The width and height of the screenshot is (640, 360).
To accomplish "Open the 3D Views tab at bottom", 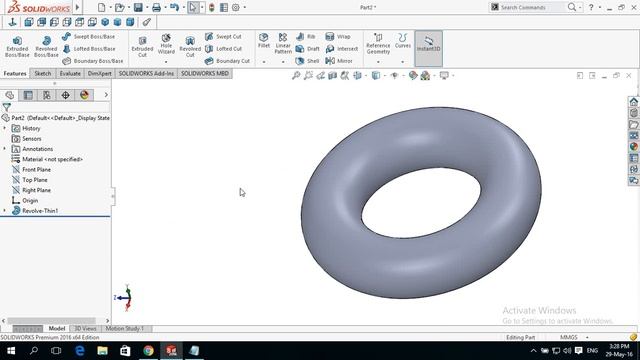I will [x=85, y=329].
